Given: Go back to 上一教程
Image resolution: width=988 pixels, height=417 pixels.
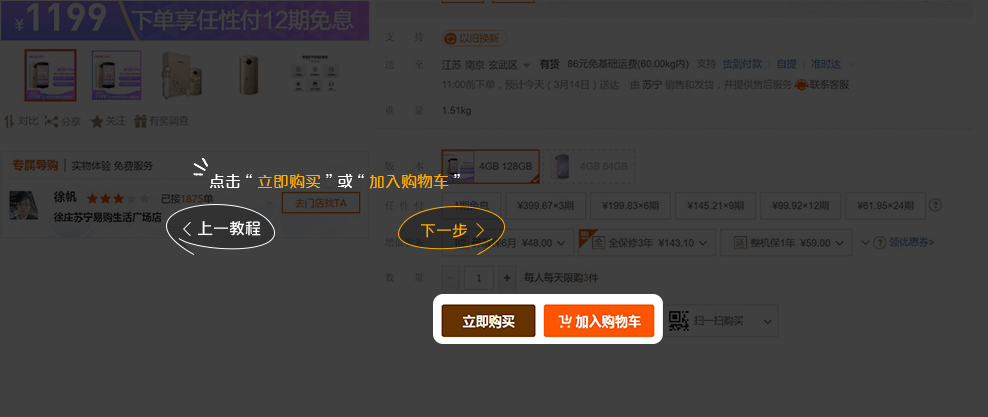Looking at the screenshot, I should click(x=221, y=229).
